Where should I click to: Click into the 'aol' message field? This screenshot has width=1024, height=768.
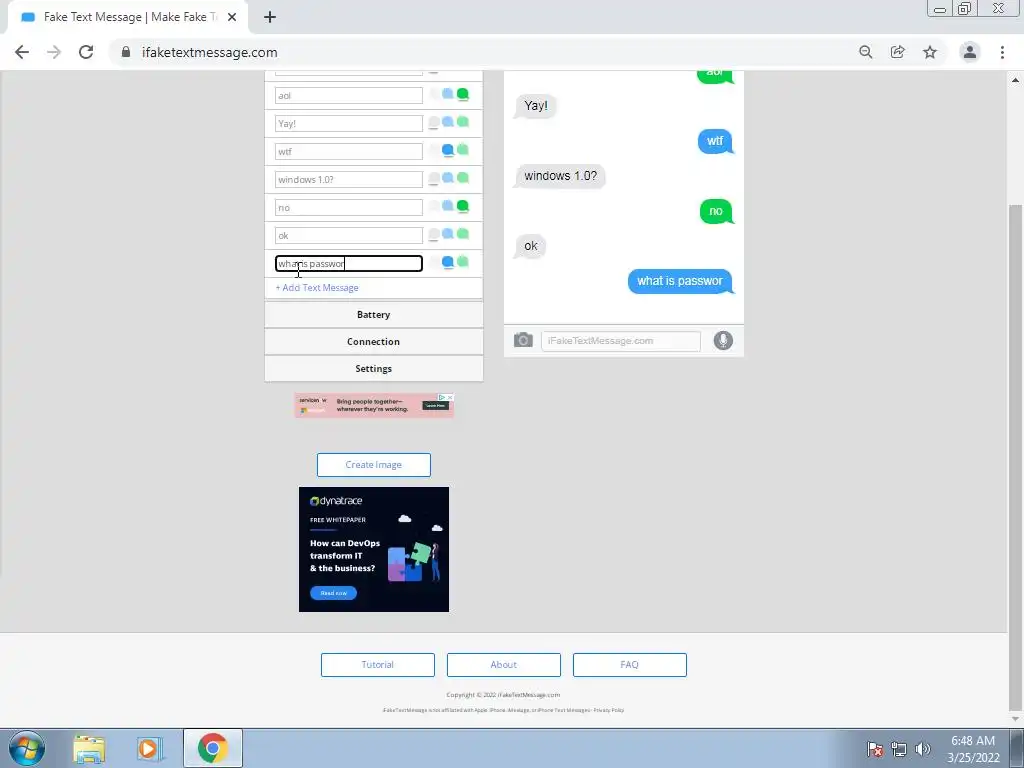click(349, 95)
